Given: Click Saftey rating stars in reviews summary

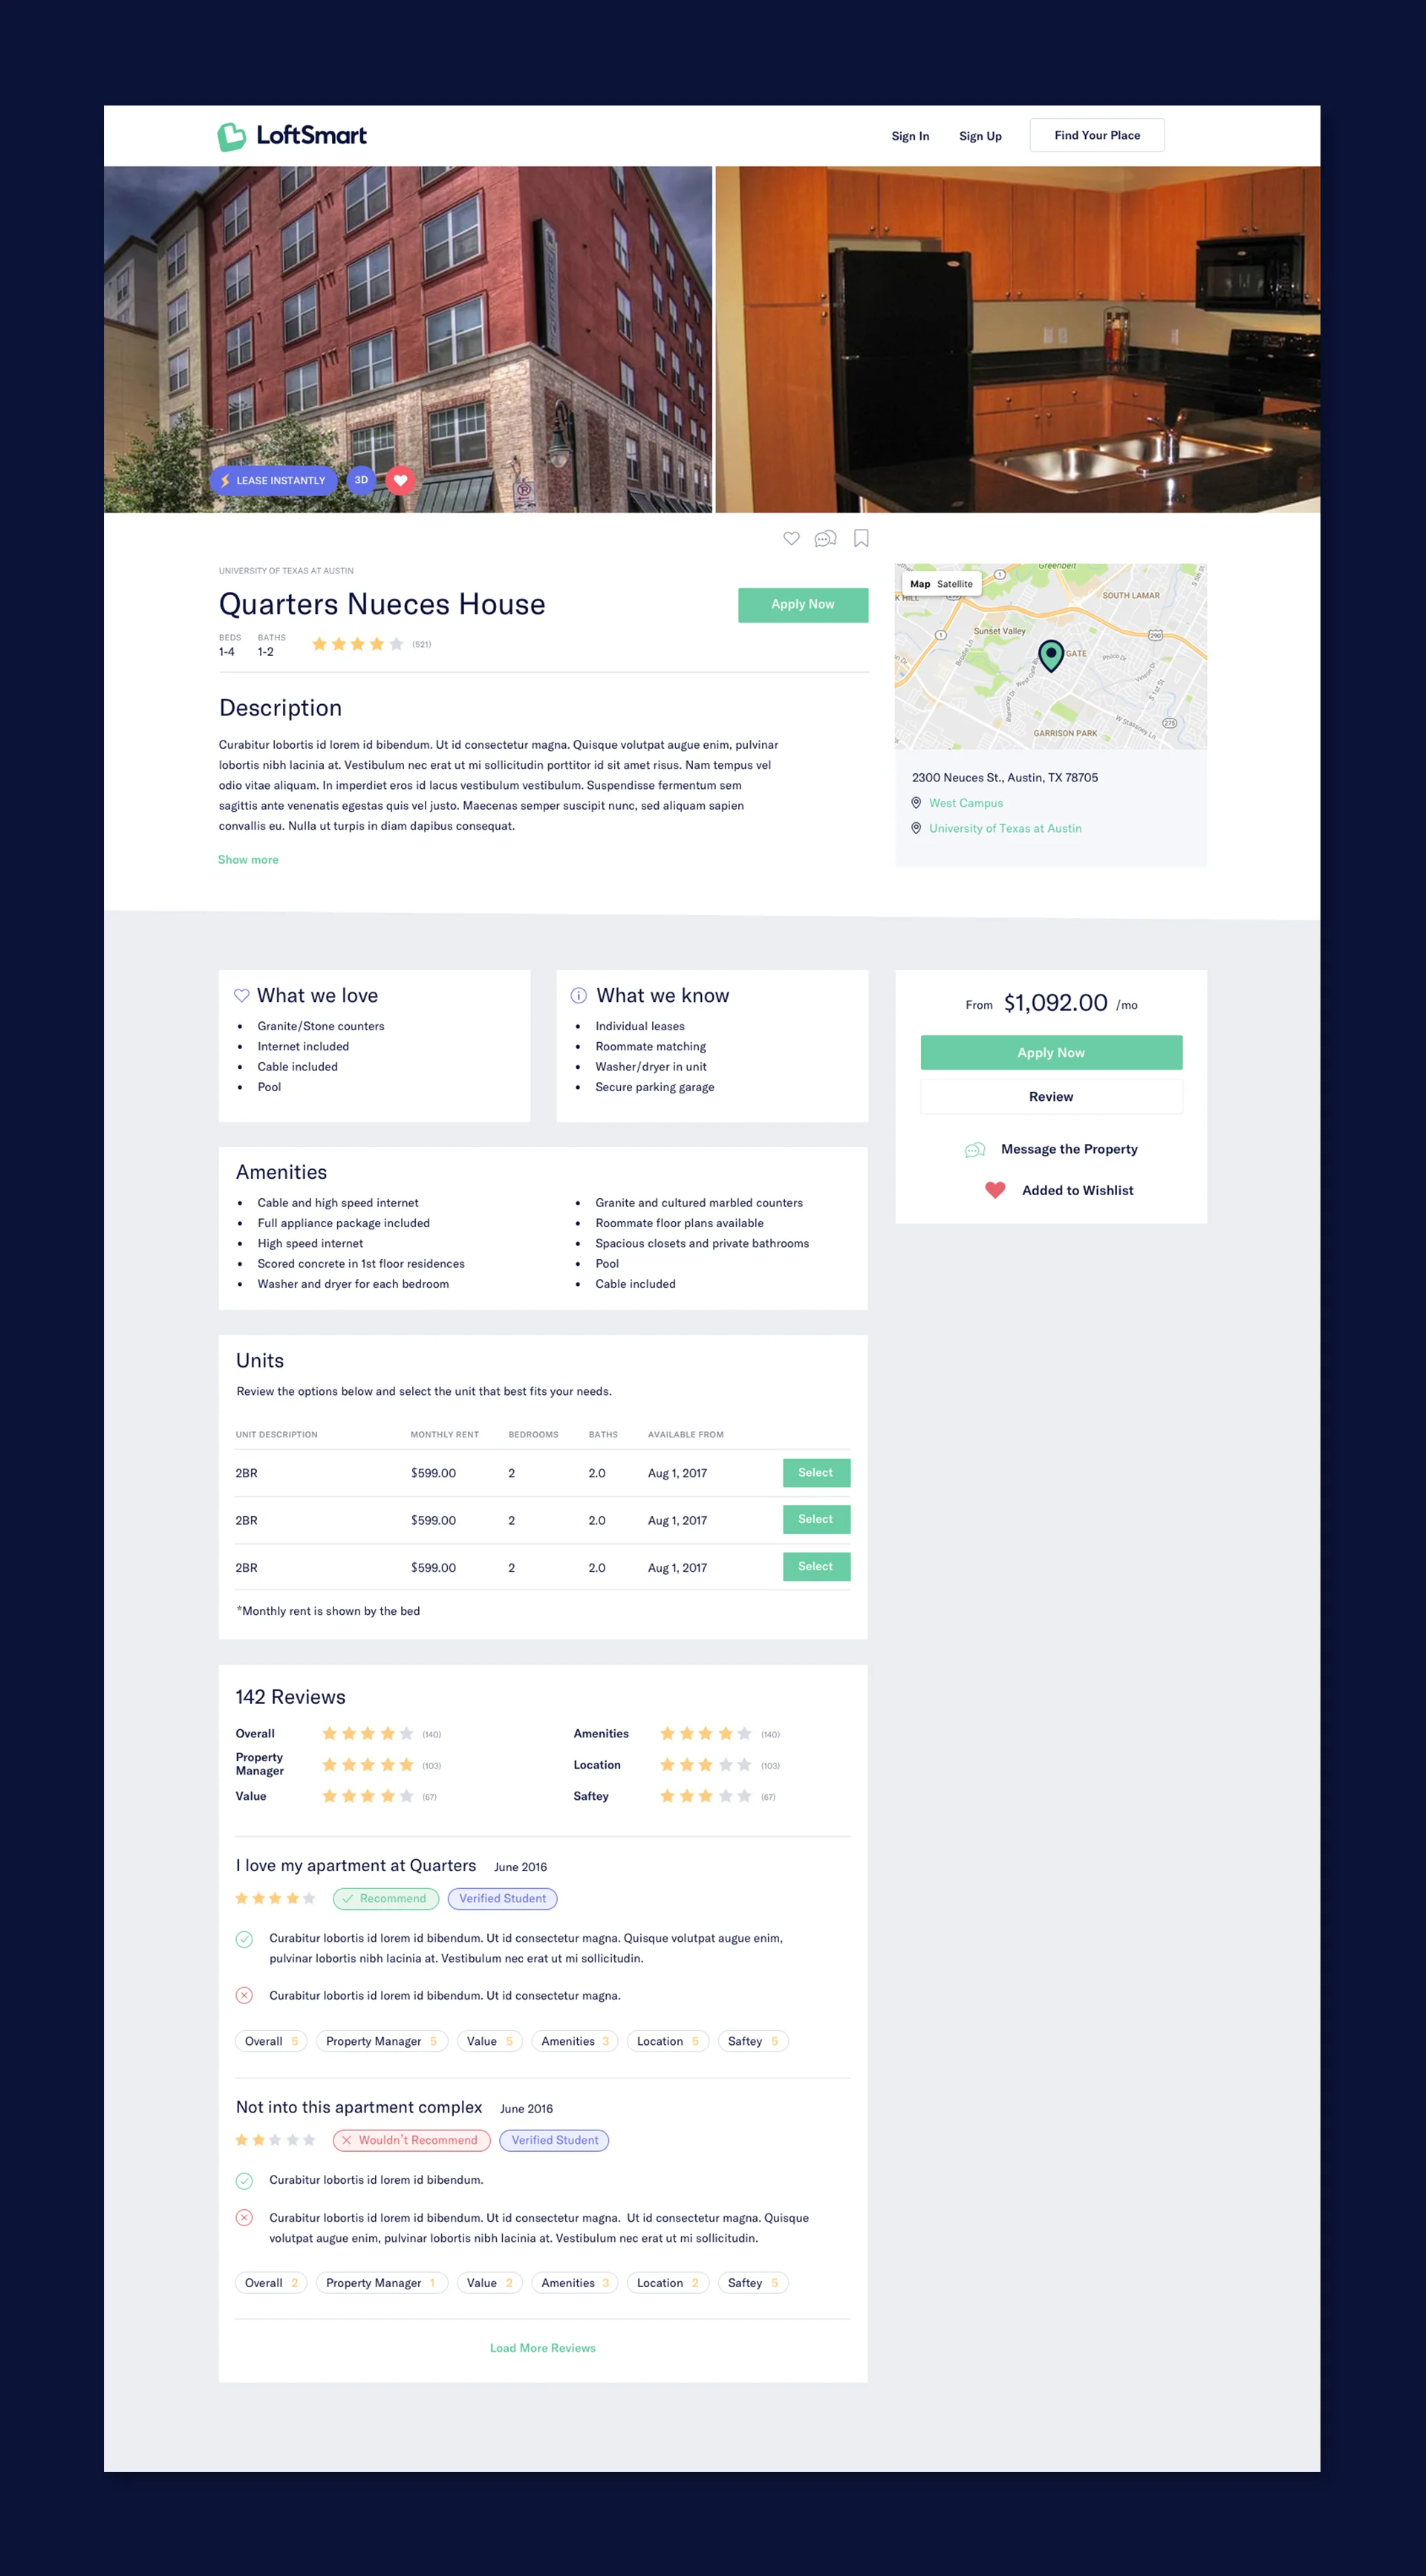Looking at the screenshot, I should [x=705, y=1796].
